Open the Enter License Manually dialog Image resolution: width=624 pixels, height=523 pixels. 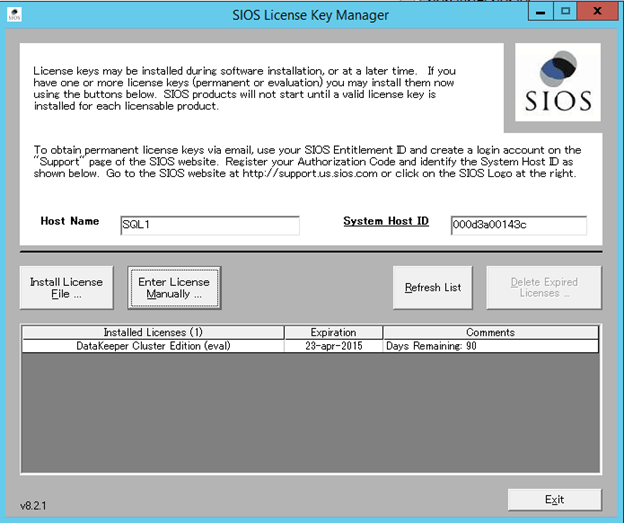click(175, 288)
